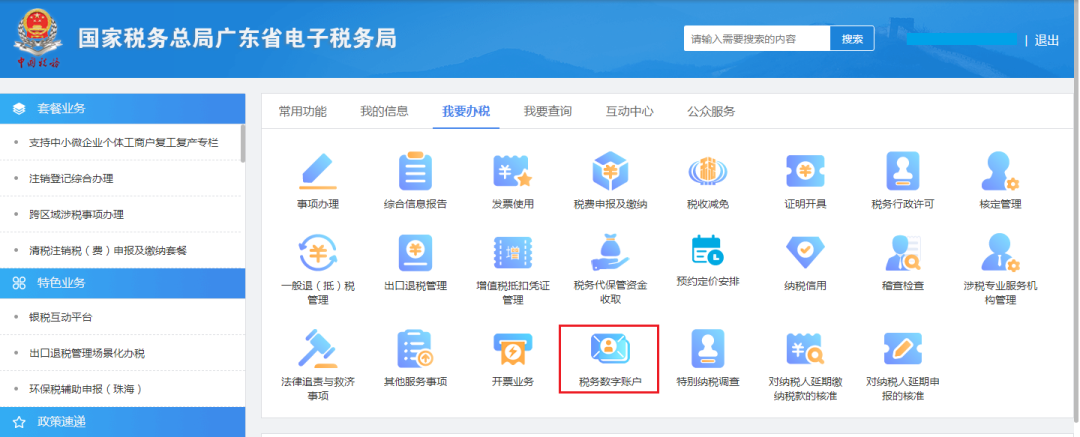Switch to the 常用功能 tab
Viewport: 1080px width, 437px height.
[302, 112]
